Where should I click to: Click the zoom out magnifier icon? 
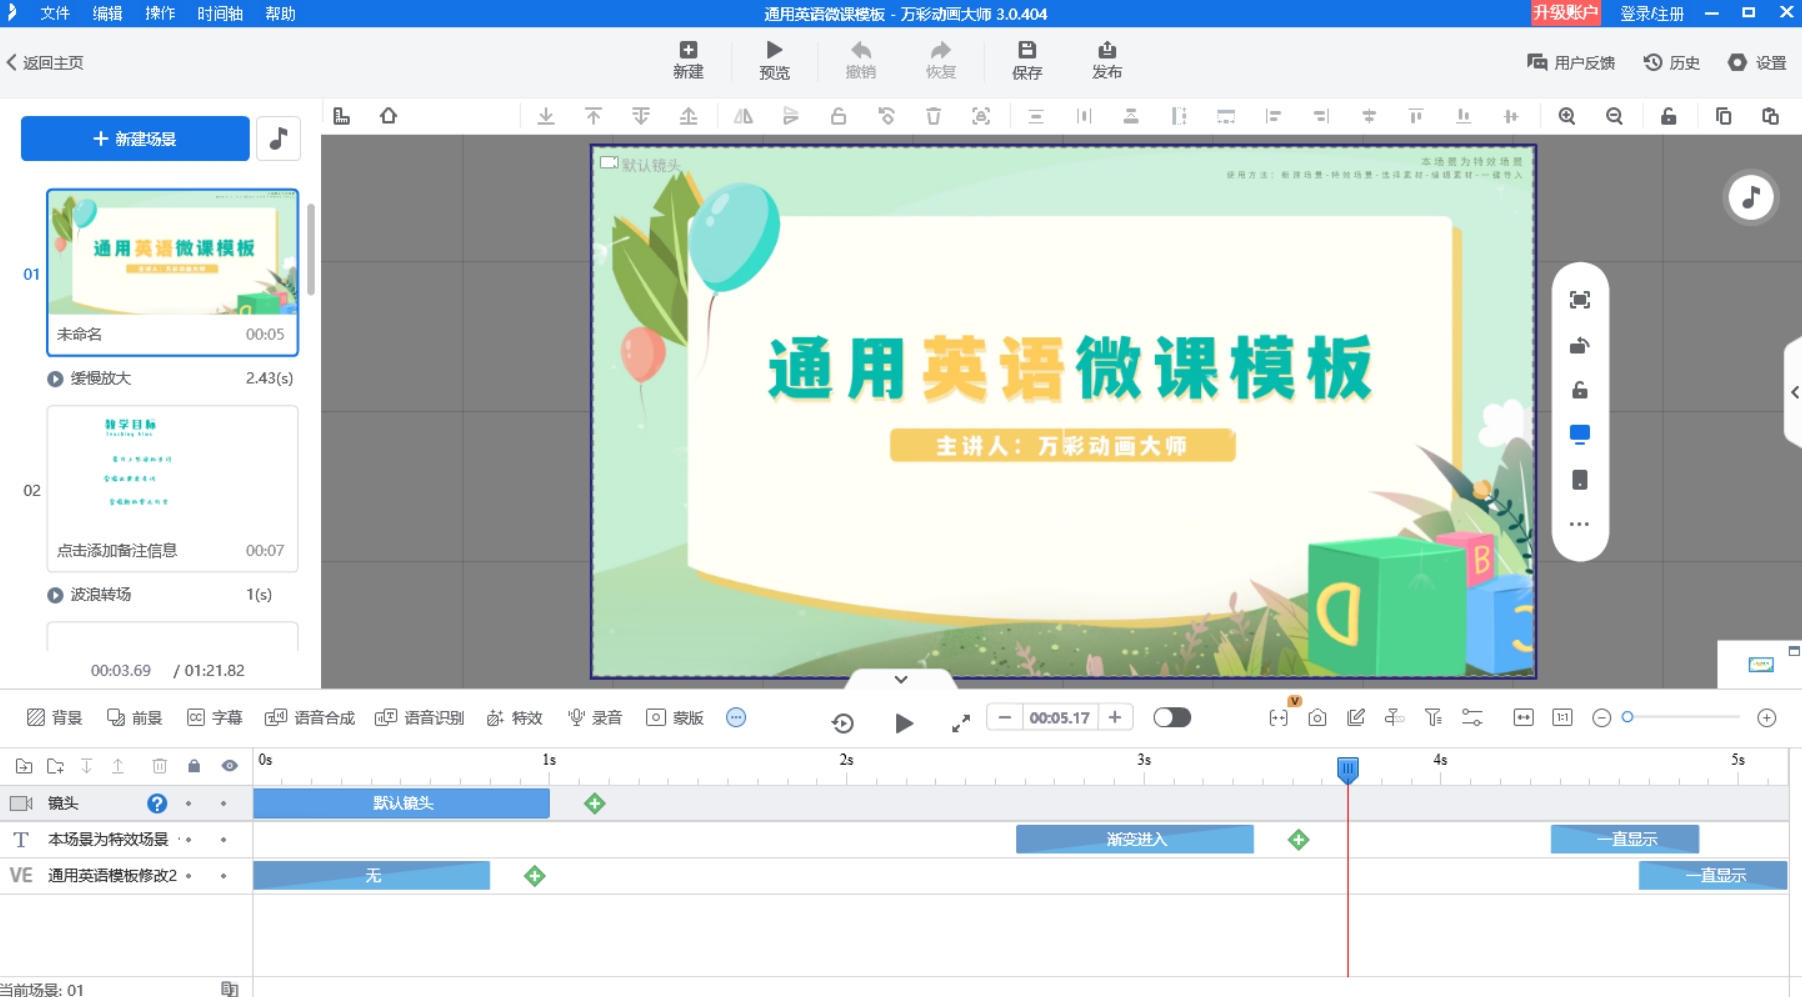point(1614,116)
